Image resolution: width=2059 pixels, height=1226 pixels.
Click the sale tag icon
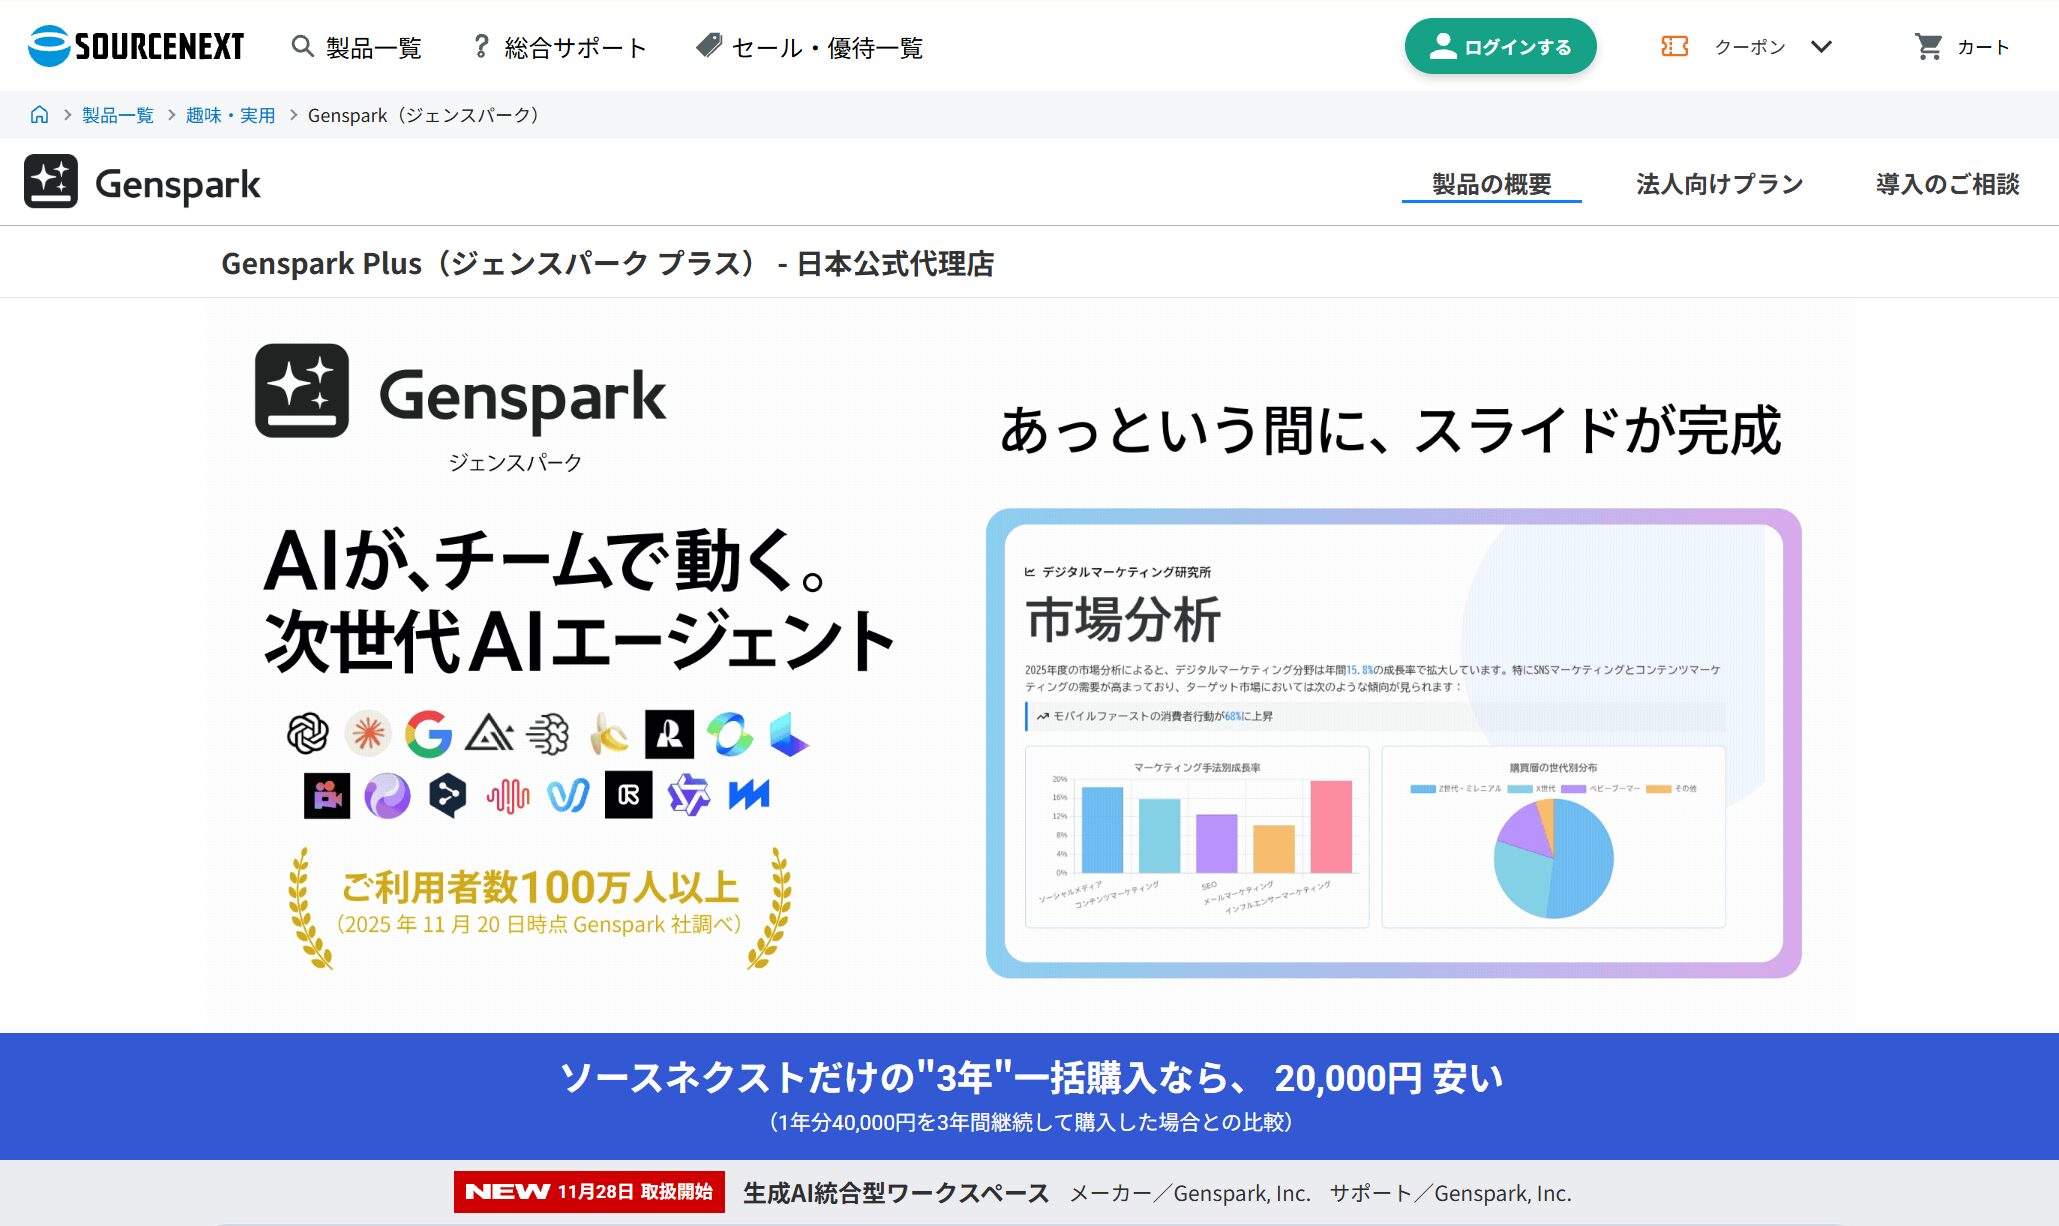tap(709, 45)
